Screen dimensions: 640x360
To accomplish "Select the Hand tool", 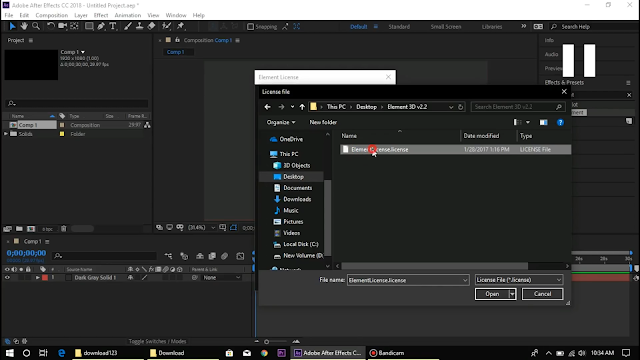I will pos(24,26).
